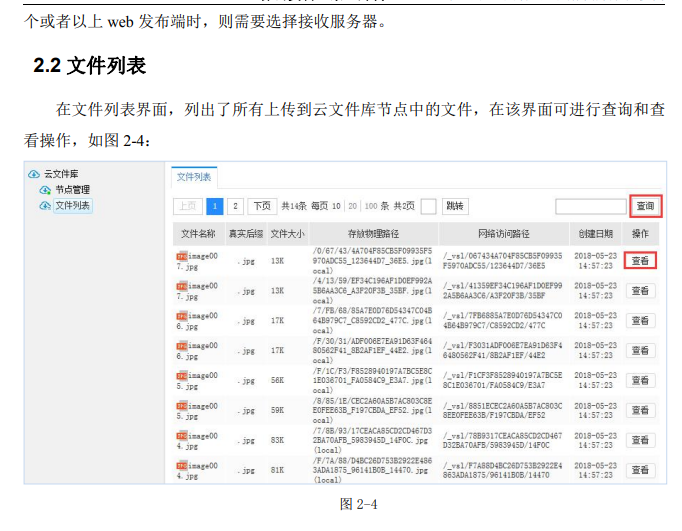This screenshot has width=682, height=531.
Task: Click the file icon of the 59K image005.jpg
Action: click(181, 404)
